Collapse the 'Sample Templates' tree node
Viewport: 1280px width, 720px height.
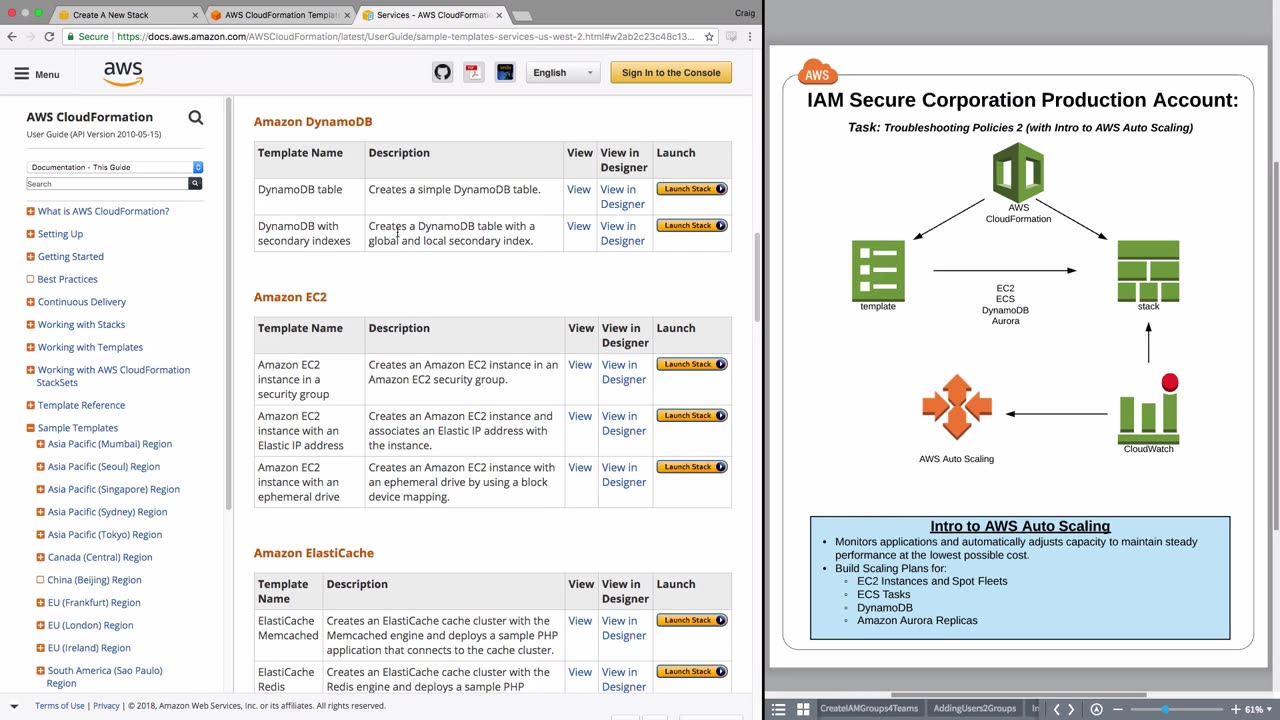(x=30, y=428)
